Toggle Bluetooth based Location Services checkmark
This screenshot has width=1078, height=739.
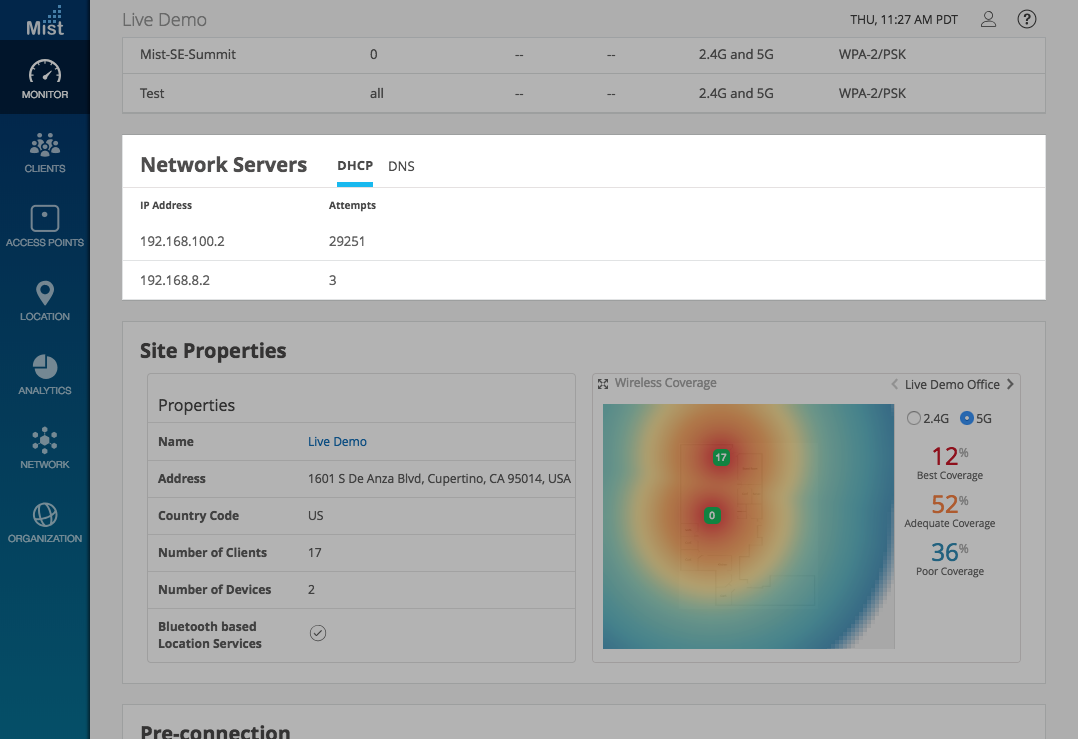click(x=318, y=633)
